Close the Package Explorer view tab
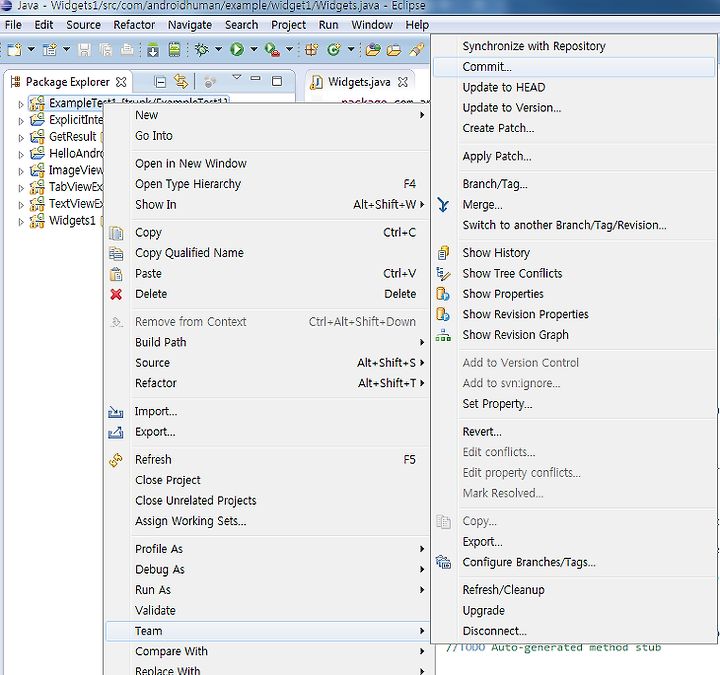This screenshot has width=720, height=675. 121,82
